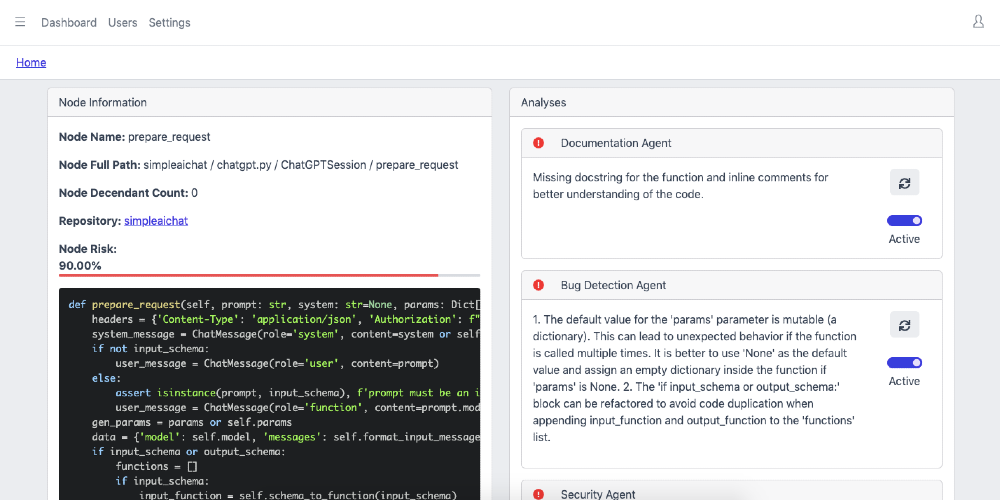Viewport: 1000px width, 500px height.
Task: Open the user profile icon
Action: coord(978,22)
